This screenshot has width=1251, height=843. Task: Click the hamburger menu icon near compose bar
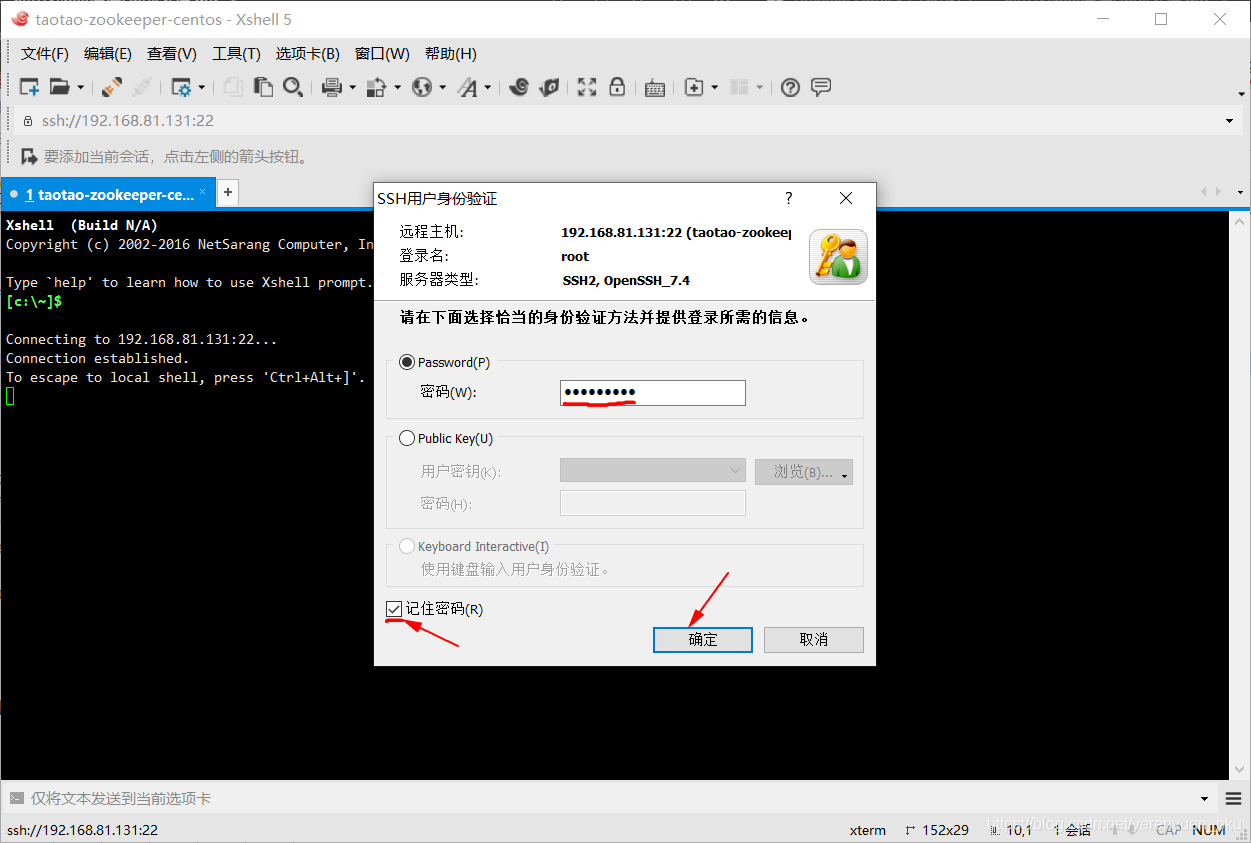(x=1233, y=798)
